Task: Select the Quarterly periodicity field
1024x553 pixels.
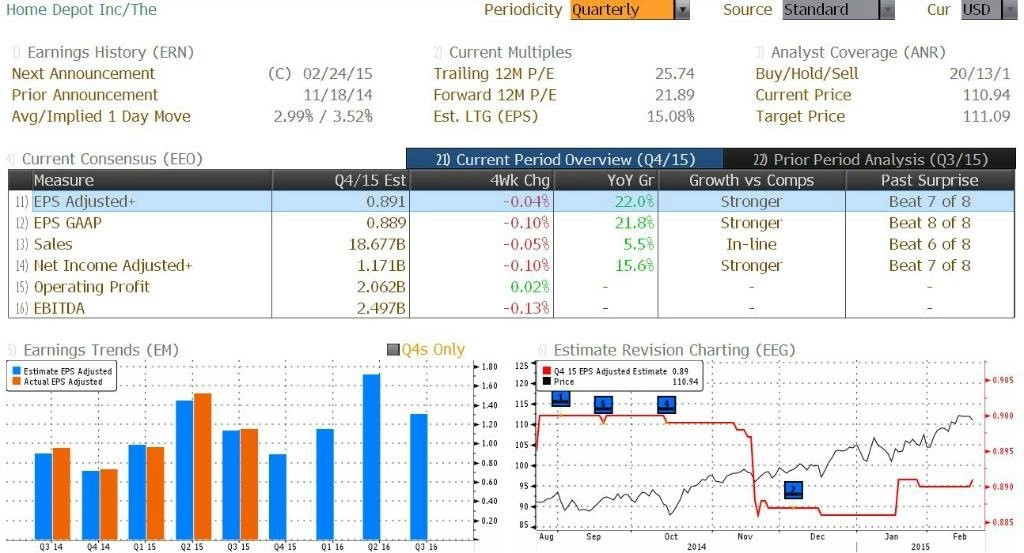Action: (622, 10)
